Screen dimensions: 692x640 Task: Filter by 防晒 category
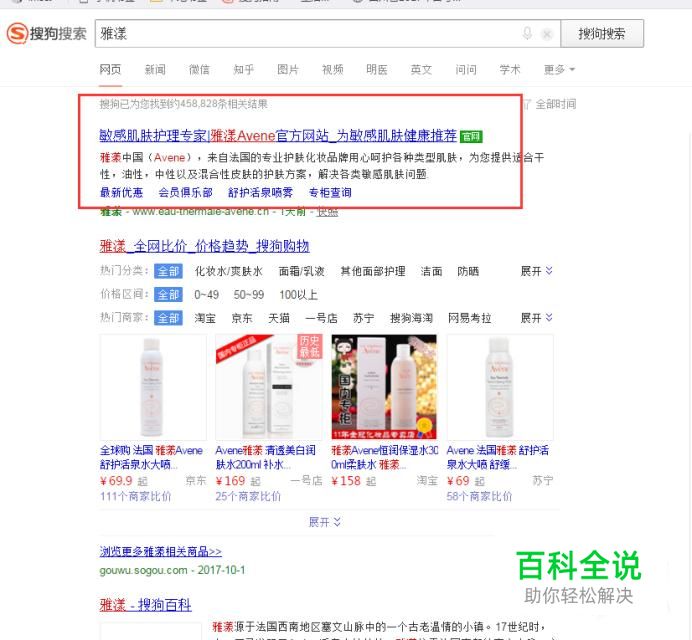(468, 271)
